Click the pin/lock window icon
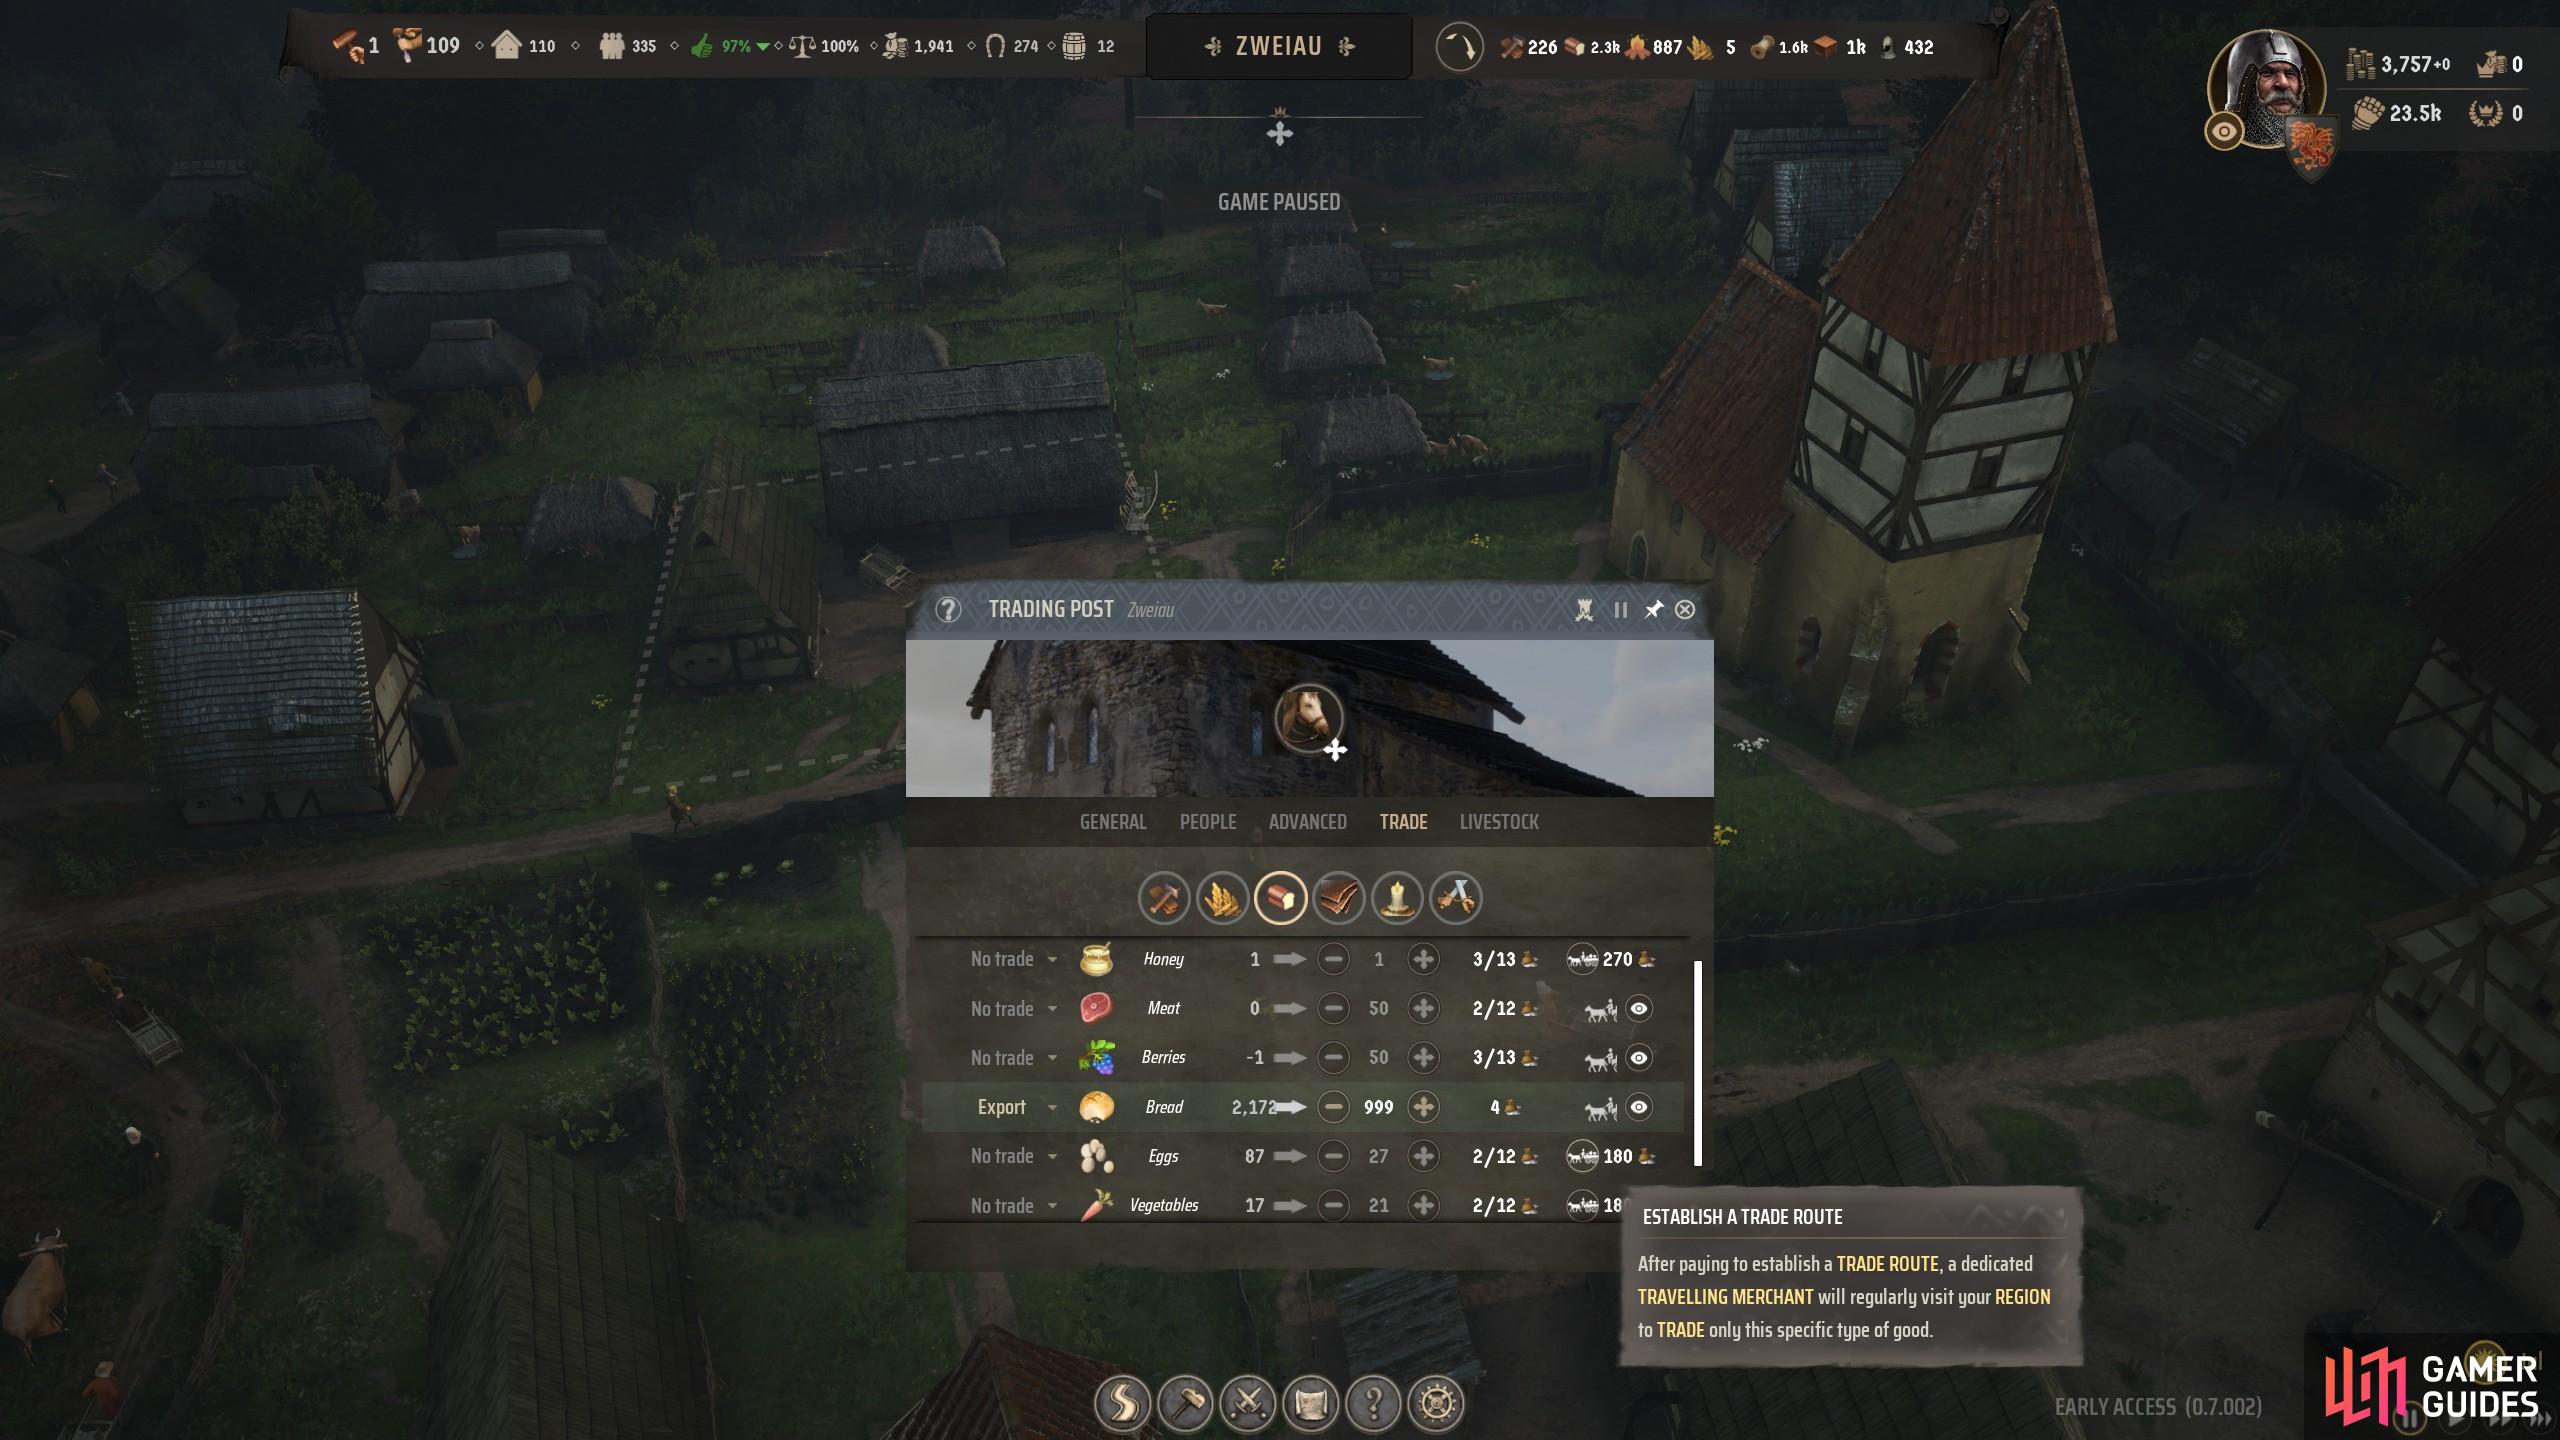The height and width of the screenshot is (1440, 2560). [x=1651, y=610]
